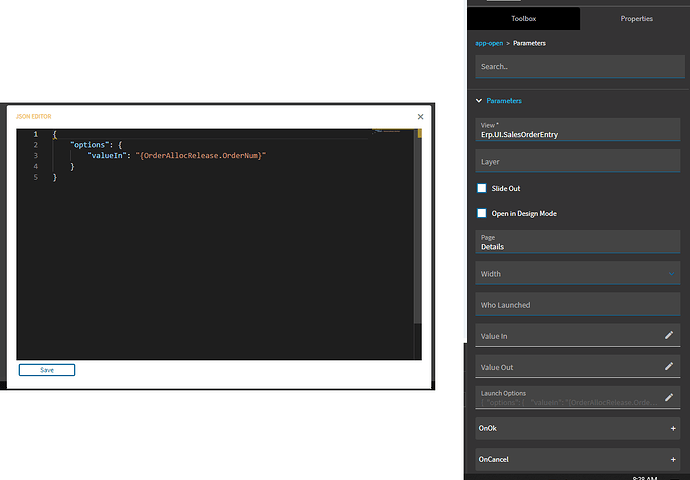Add an OnOk action with plus
The width and height of the screenshot is (690, 480).
pyautogui.click(x=673, y=429)
